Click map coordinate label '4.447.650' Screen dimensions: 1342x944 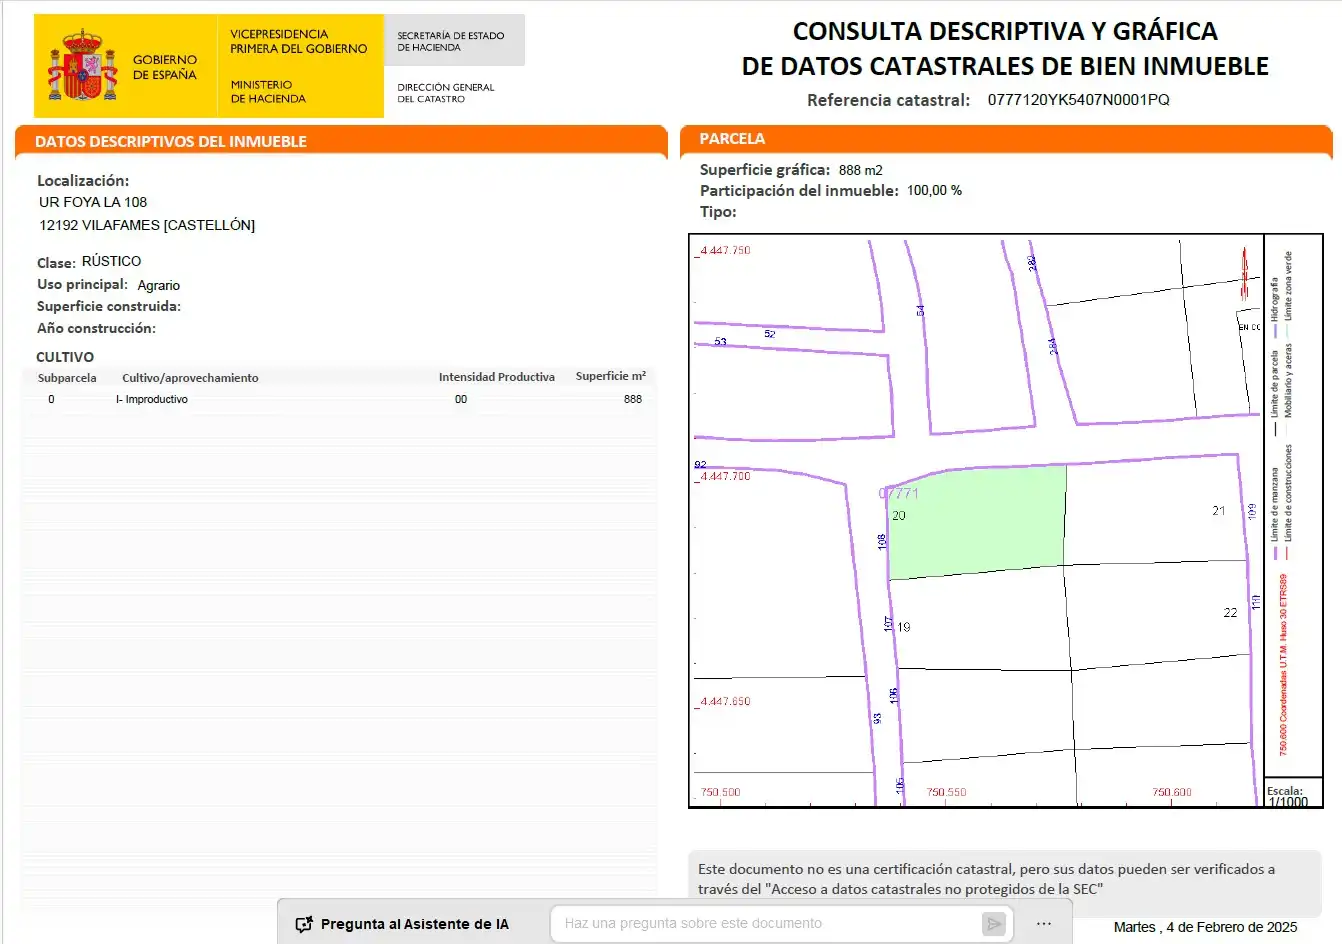(x=724, y=701)
